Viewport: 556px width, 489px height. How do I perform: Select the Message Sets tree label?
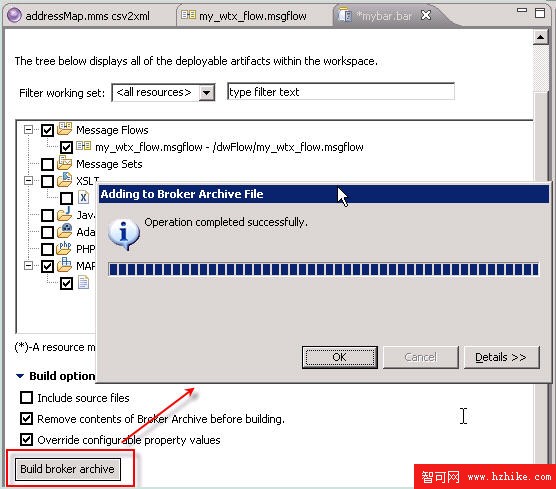click(109, 164)
